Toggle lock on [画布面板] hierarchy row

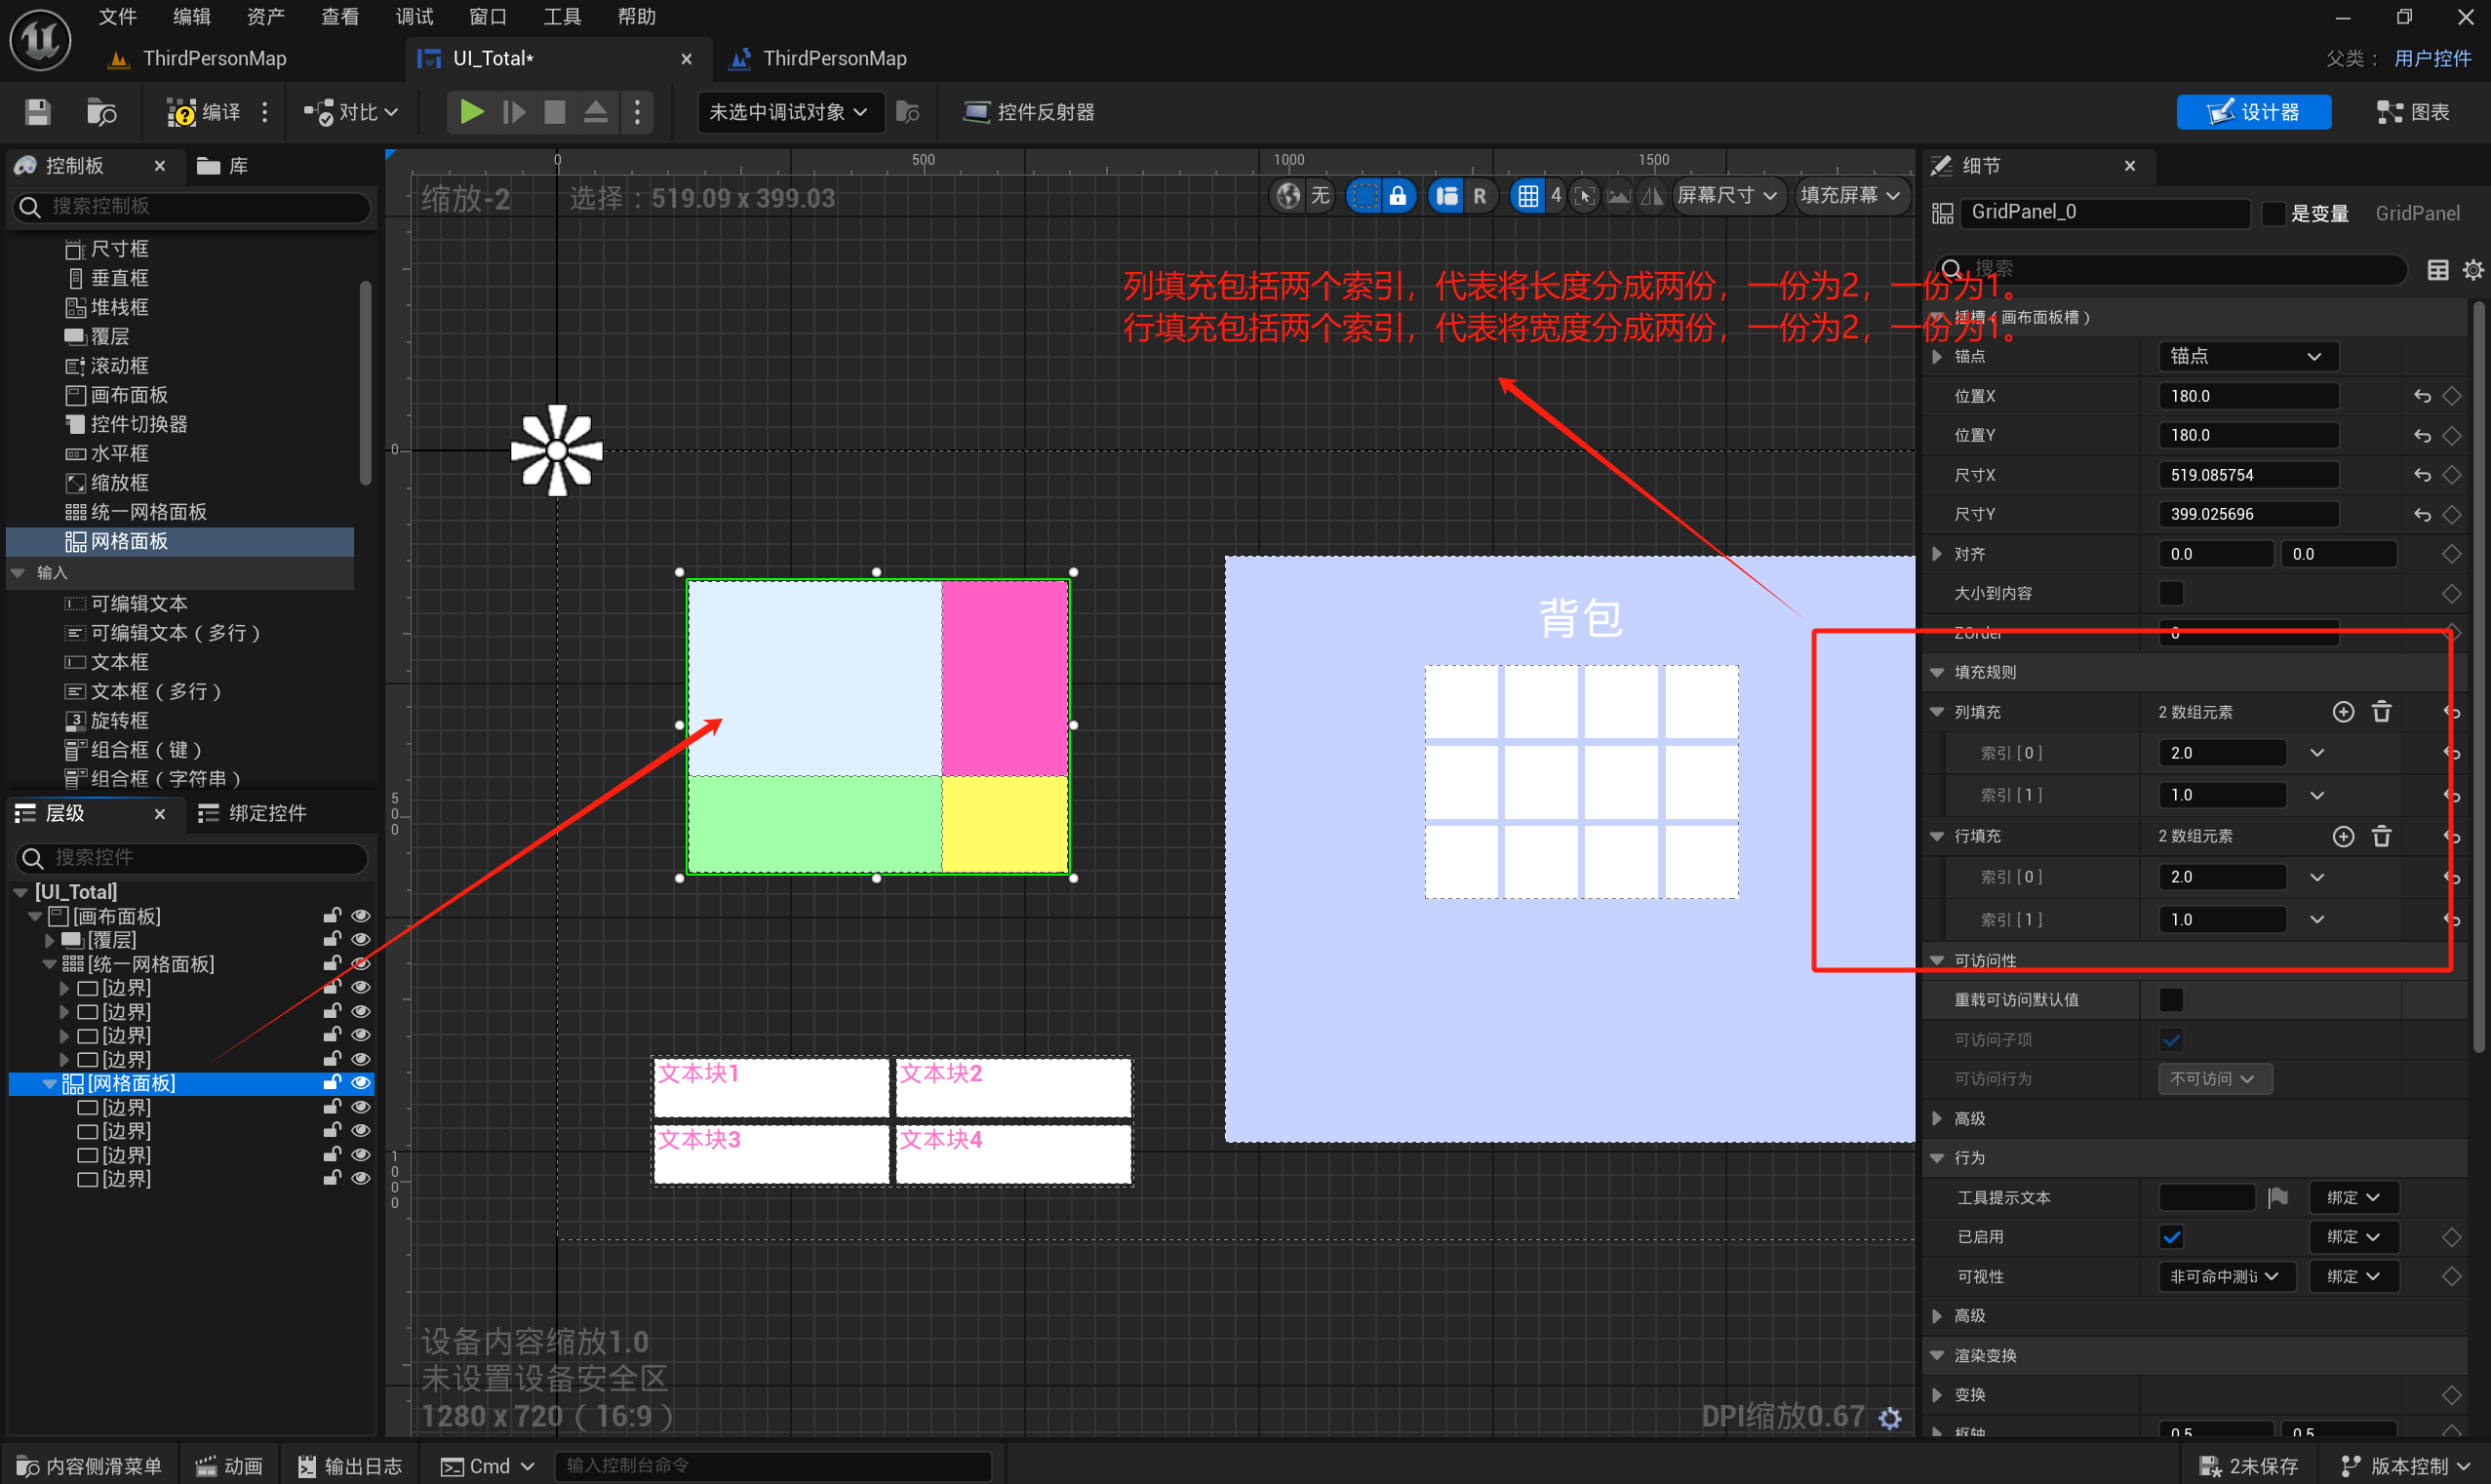point(332,916)
